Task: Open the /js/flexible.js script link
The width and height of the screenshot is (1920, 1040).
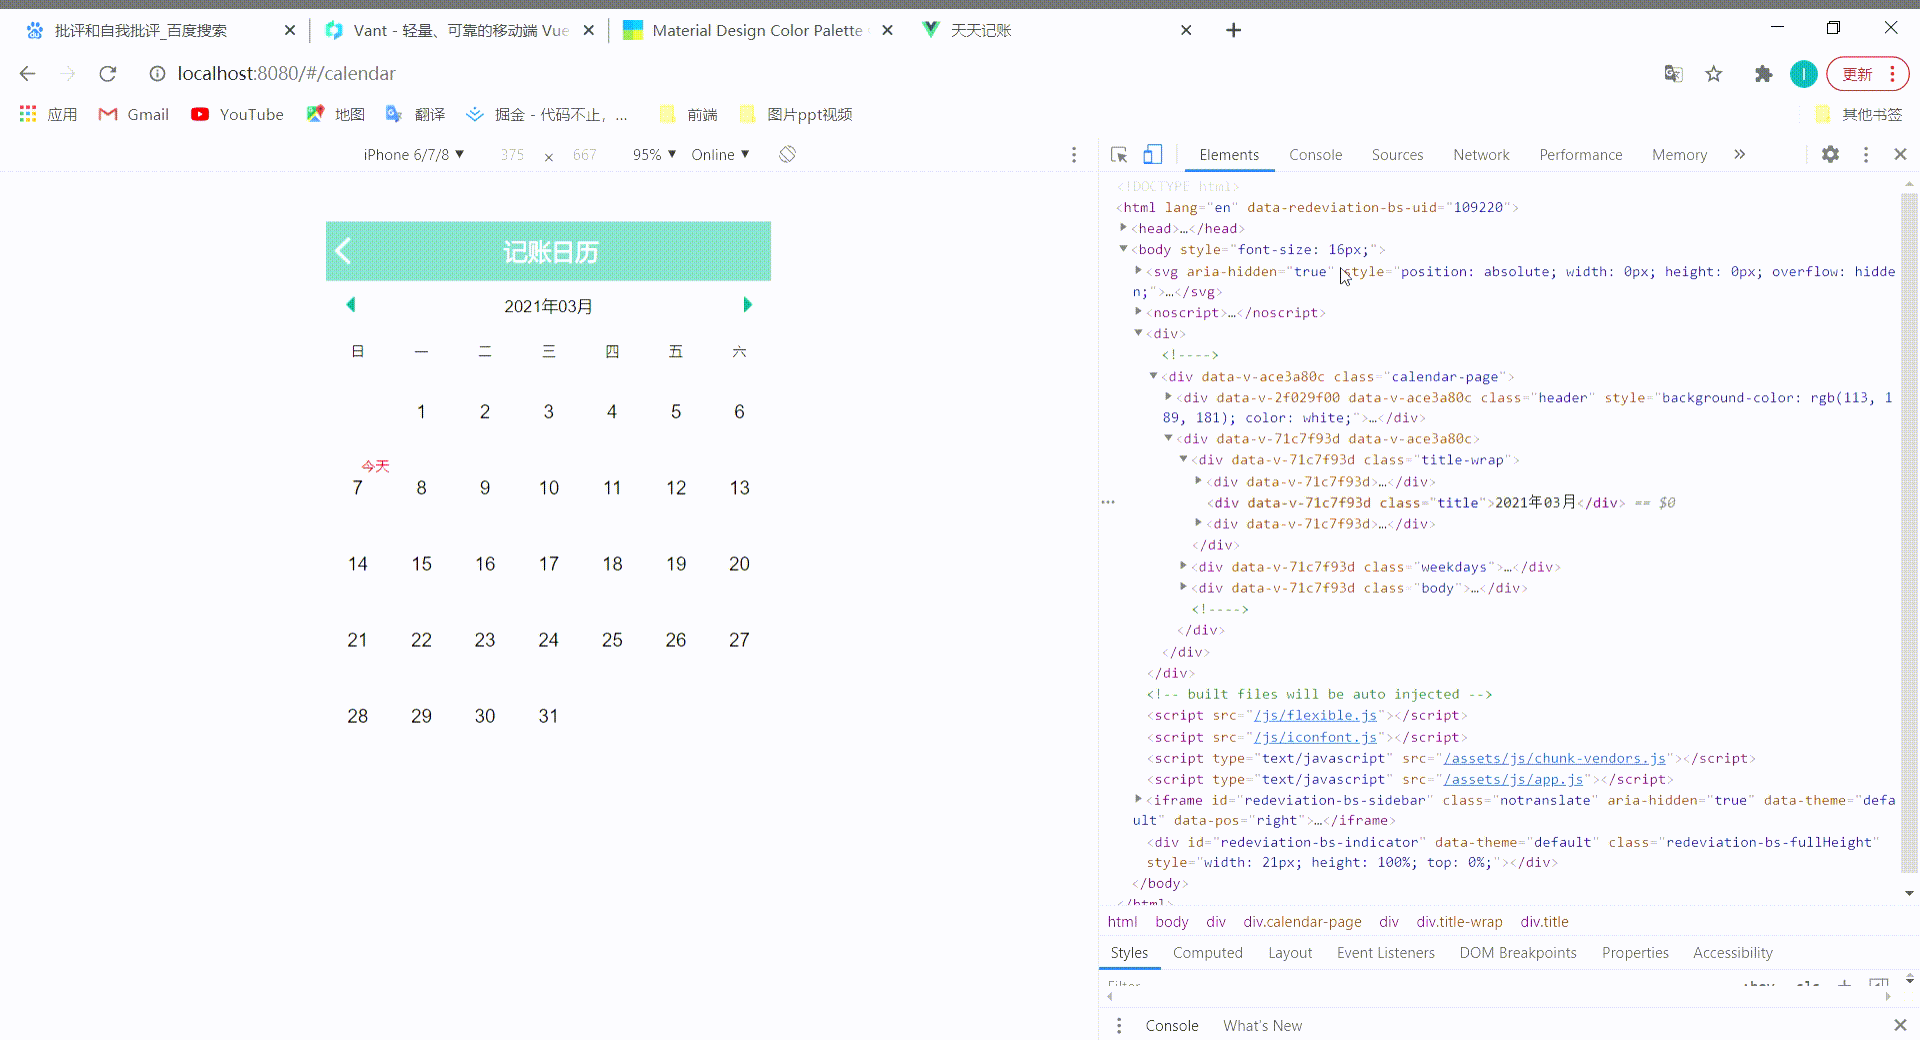Action: pyautogui.click(x=1315, y=715)
